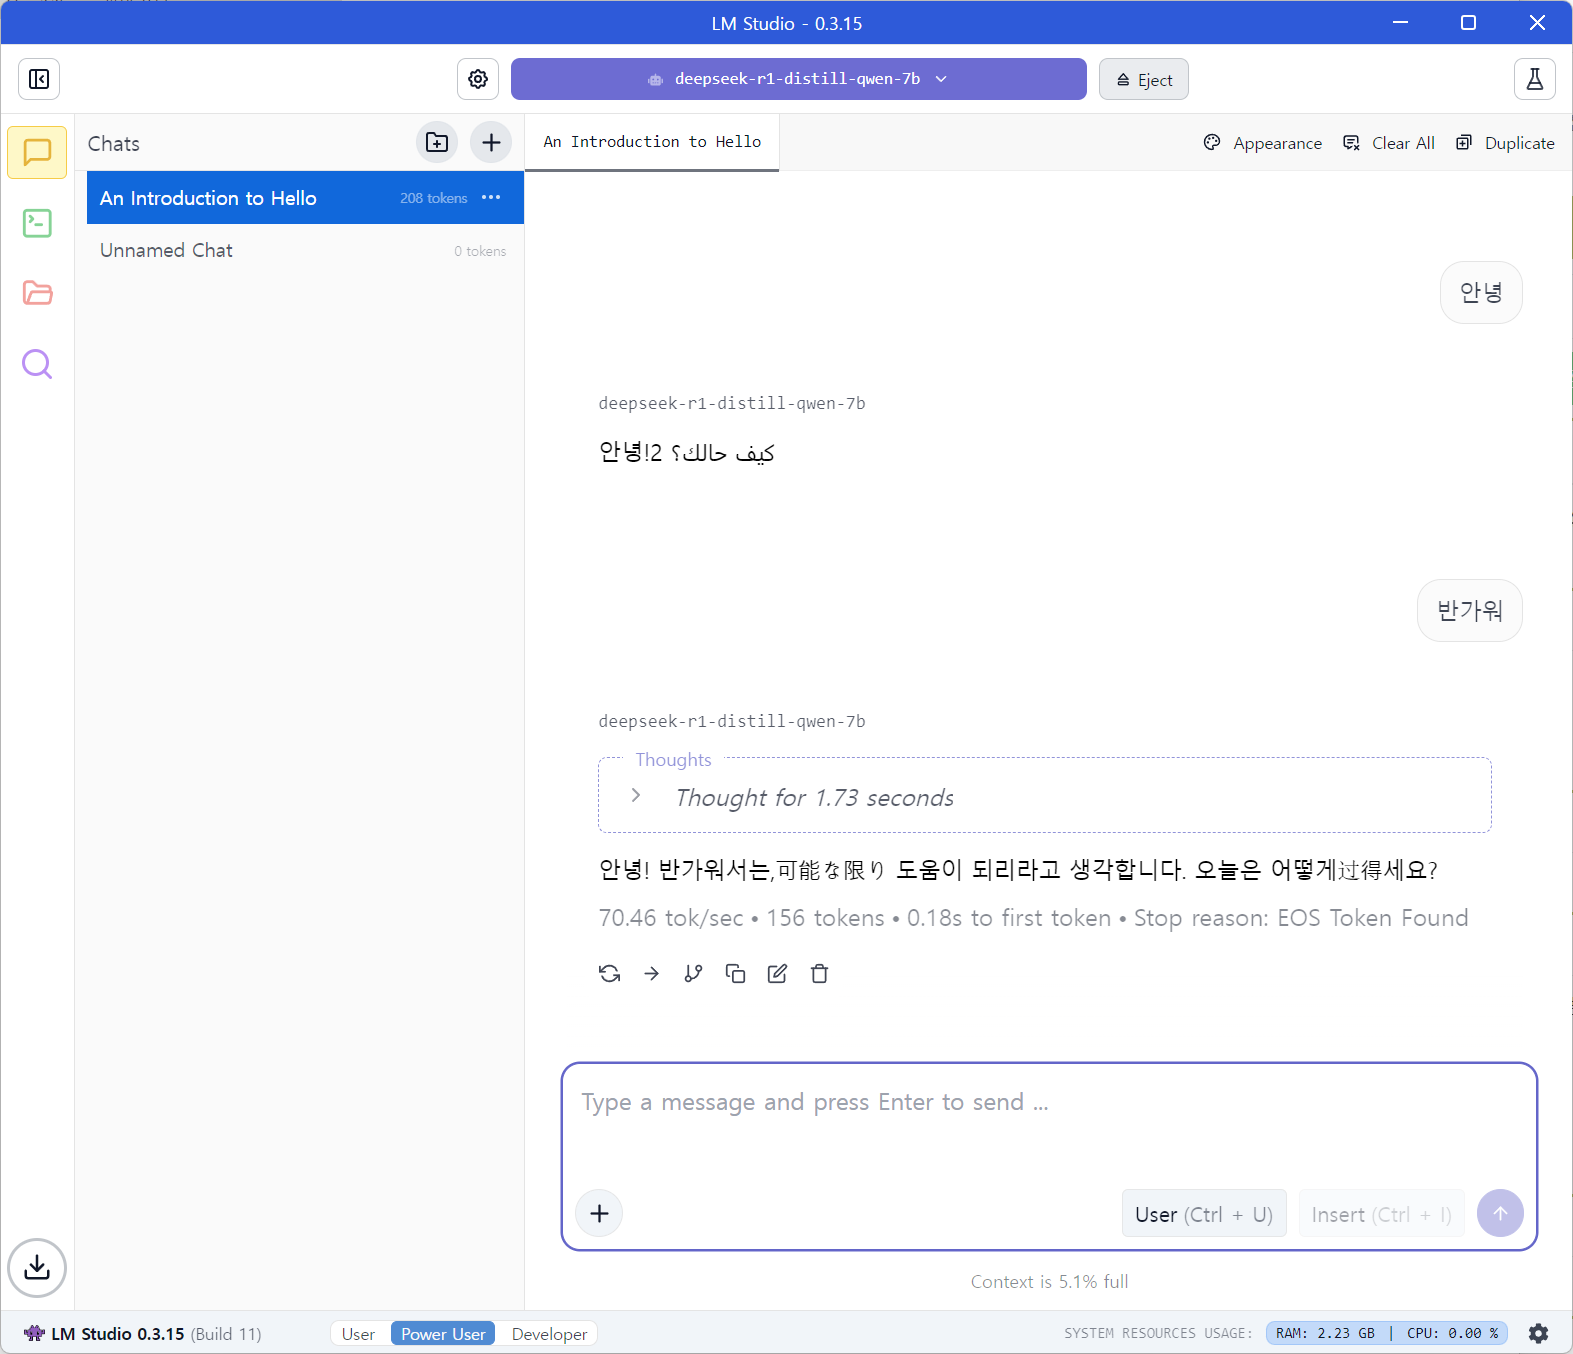Duplicate the current chat
1573x1354 pixels.
(x=1505, y=143)
